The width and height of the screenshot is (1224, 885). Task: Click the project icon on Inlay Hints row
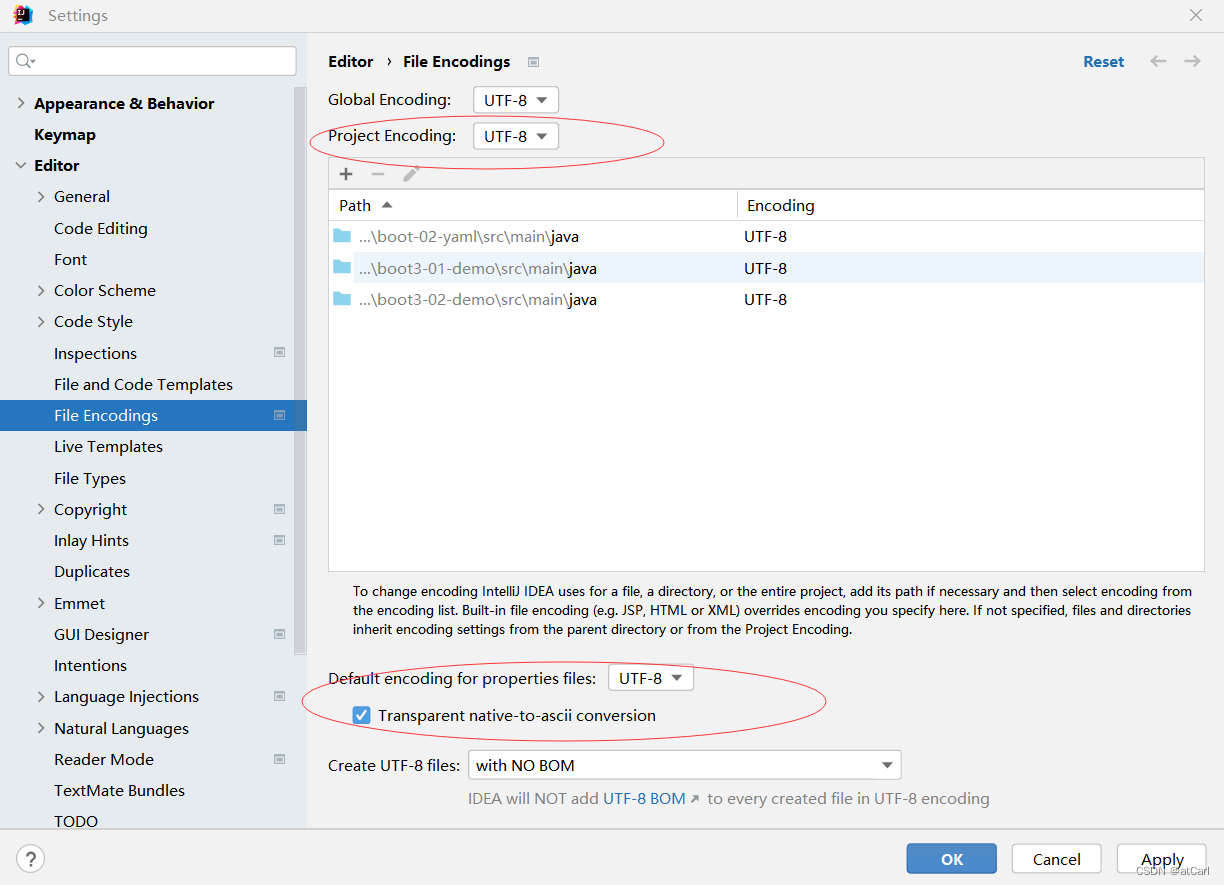[280, 540]
